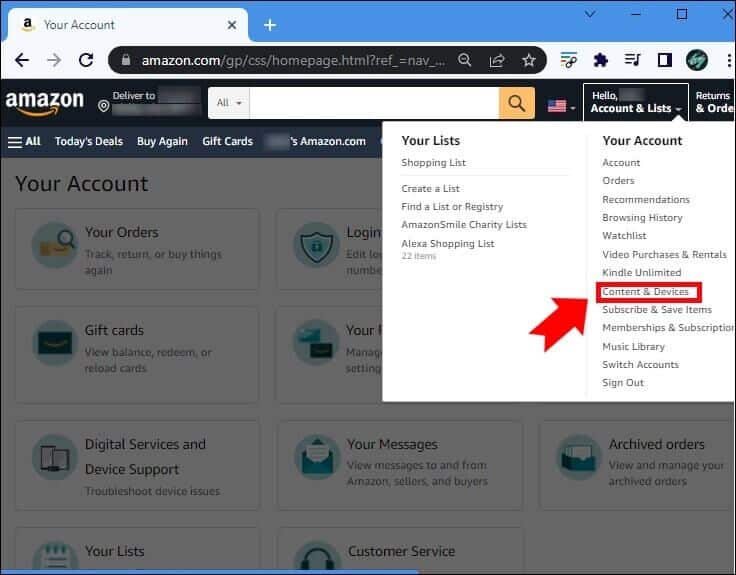This screenshot has width=736, height=575.
Task: Click the browser forward arrow
Action: click(x=54, y=60)
